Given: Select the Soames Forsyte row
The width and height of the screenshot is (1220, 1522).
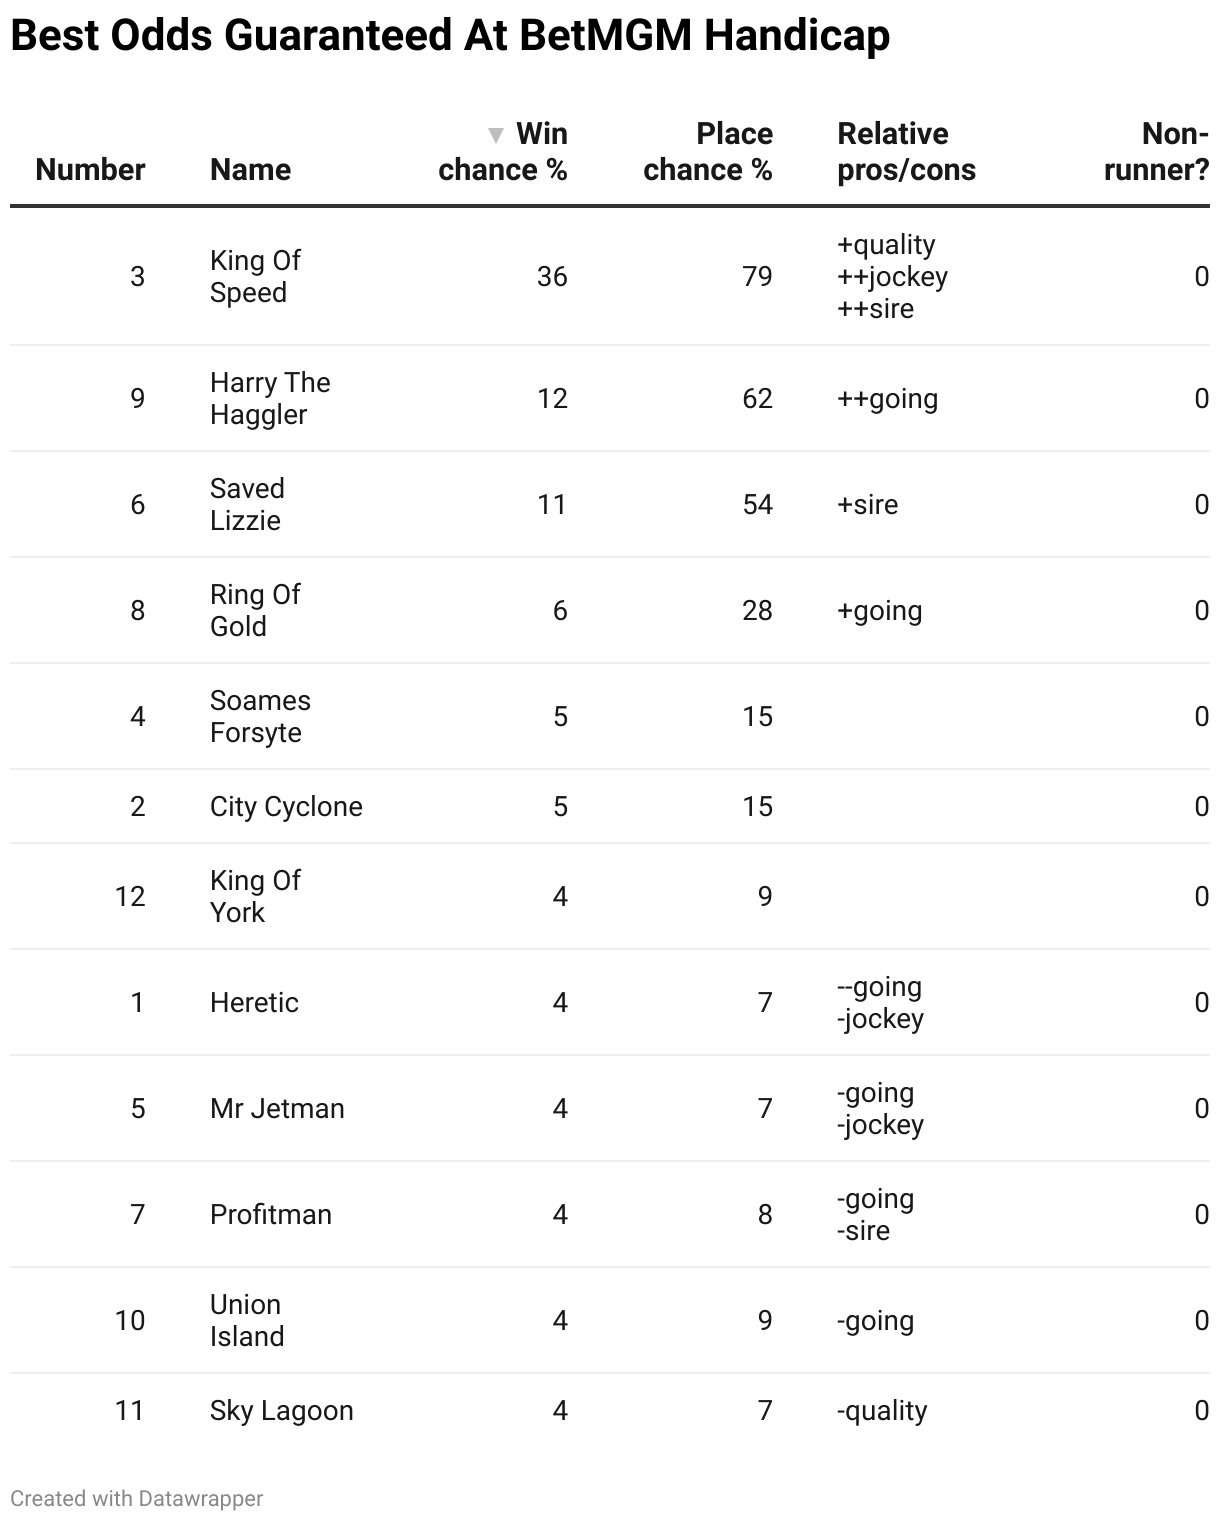Looking at the screenshot, I should click(x=610, y=716).
